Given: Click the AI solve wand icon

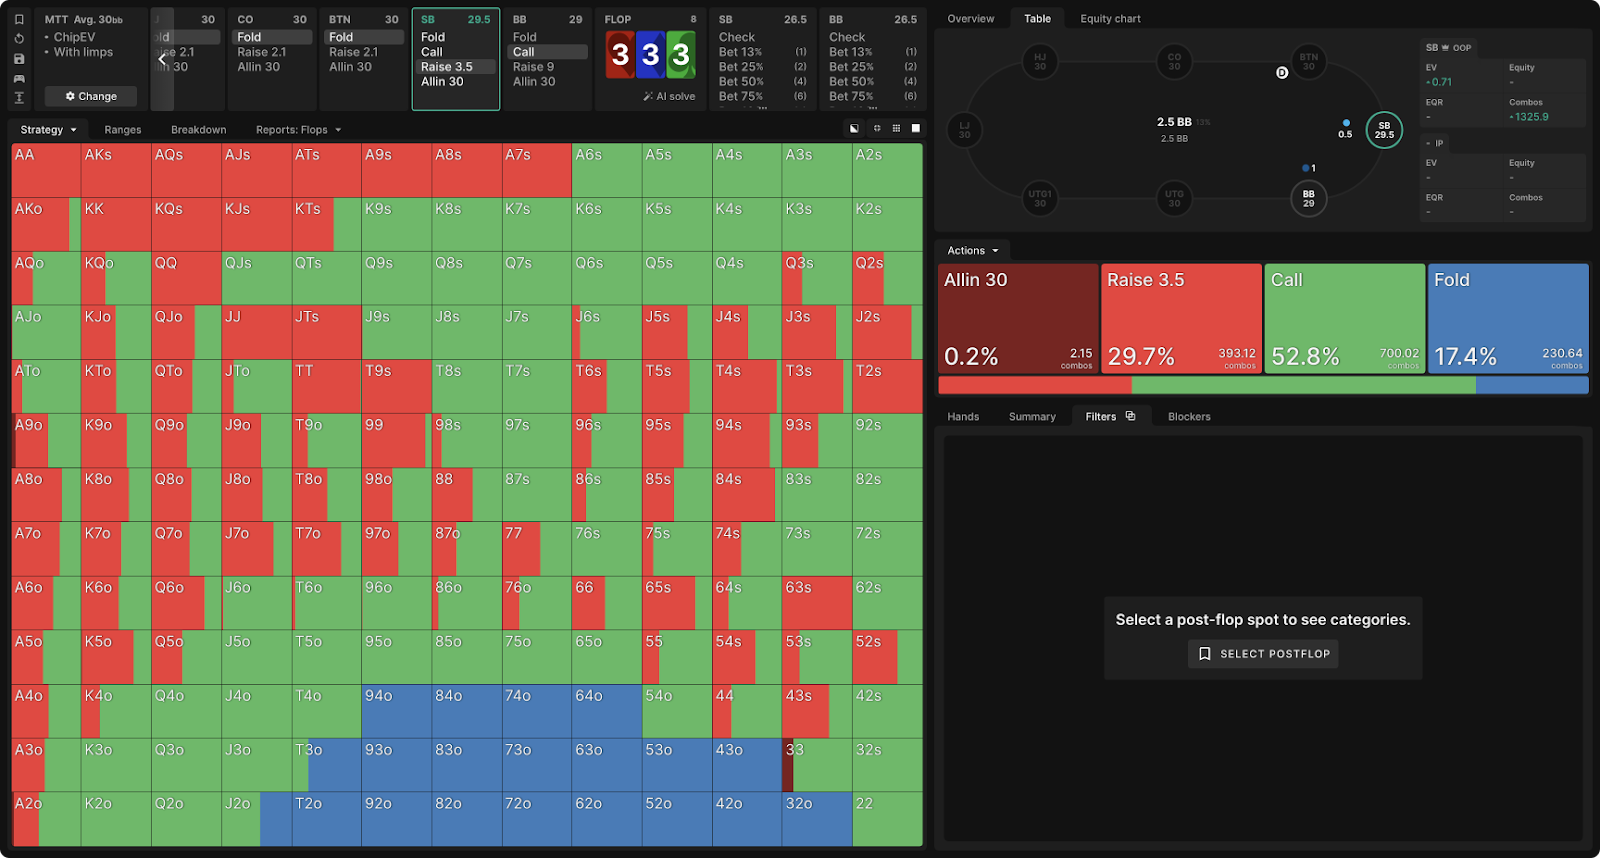Looking at the screenshot, I should (648, 97).
